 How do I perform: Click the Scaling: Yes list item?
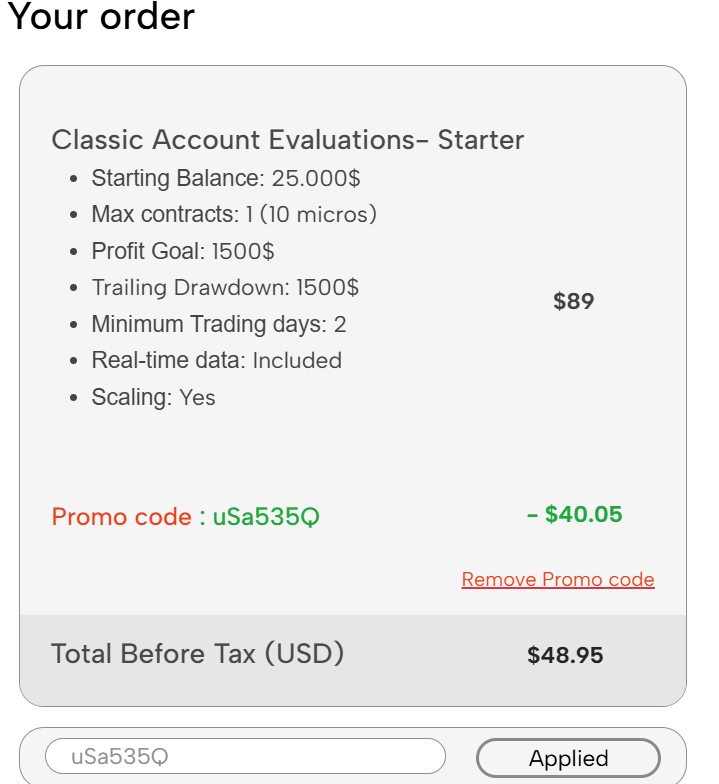153,397
